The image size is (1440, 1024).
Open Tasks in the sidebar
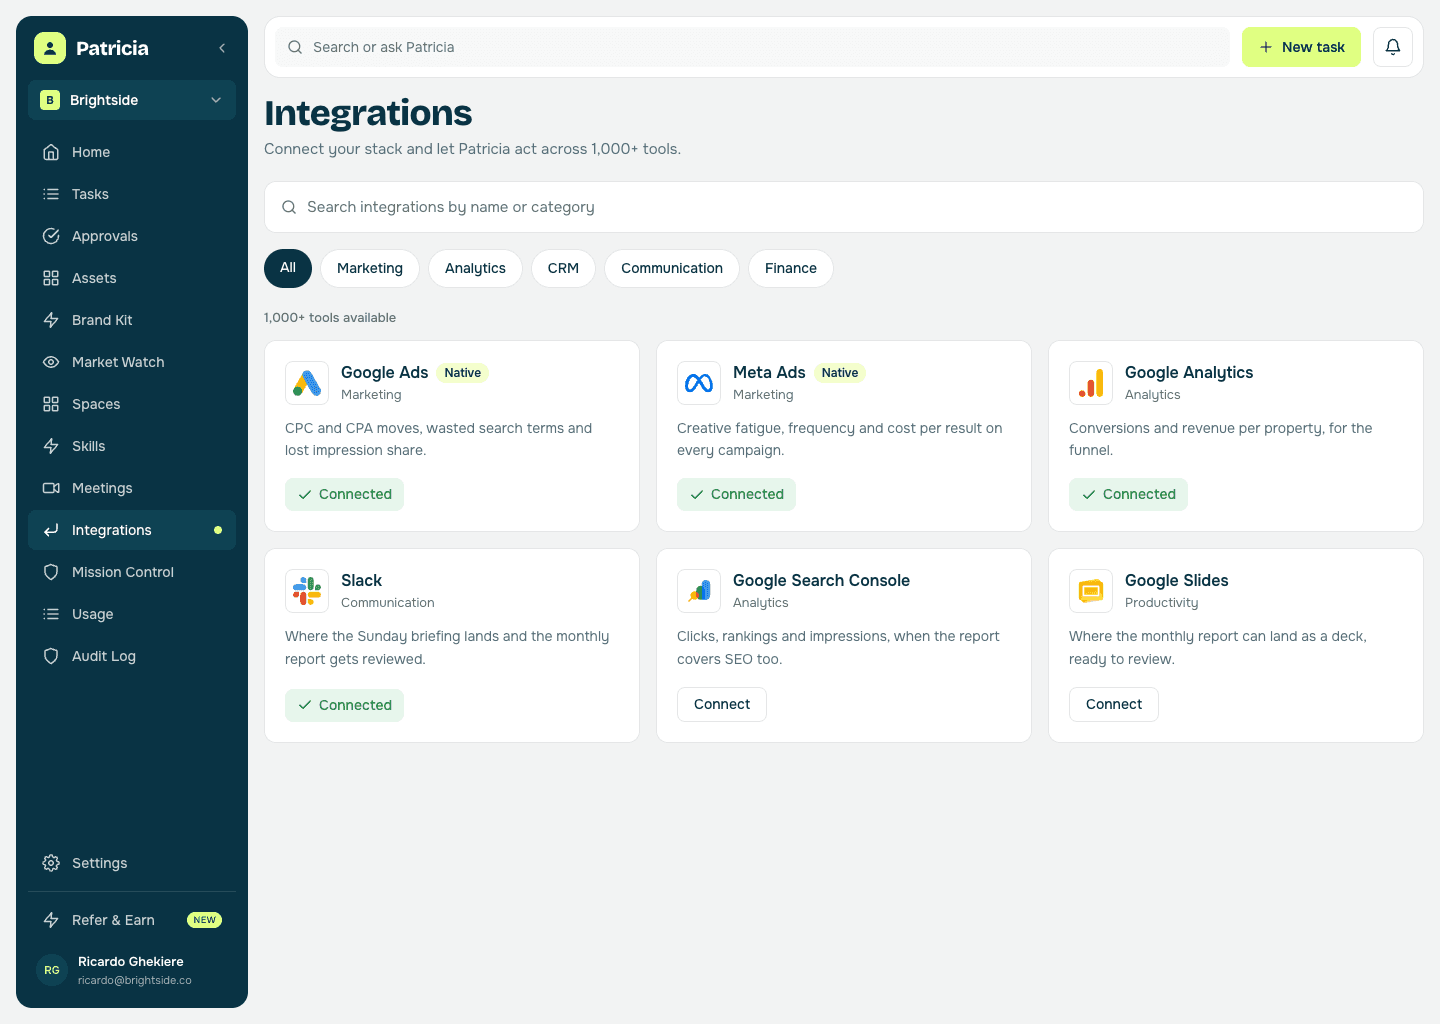[x=132, y=194]
